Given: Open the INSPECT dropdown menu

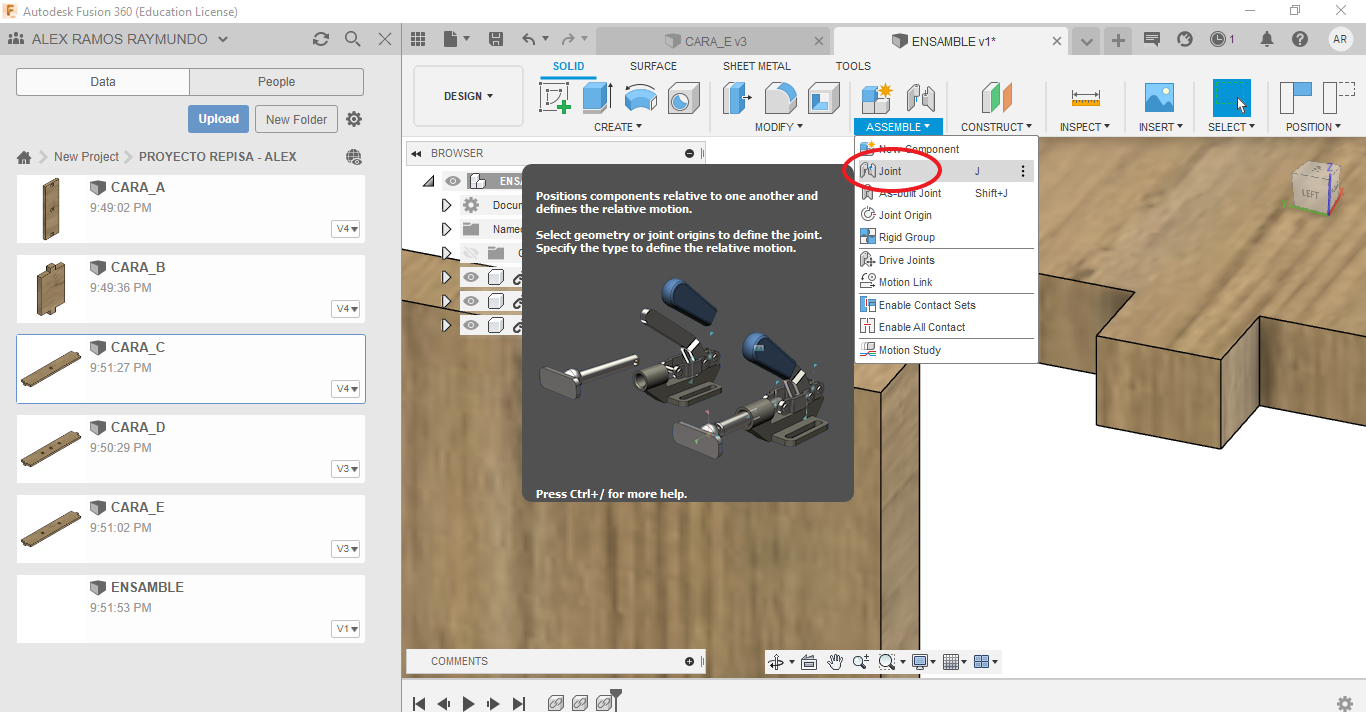Looking at the screenshot, I should (1085, 127).
